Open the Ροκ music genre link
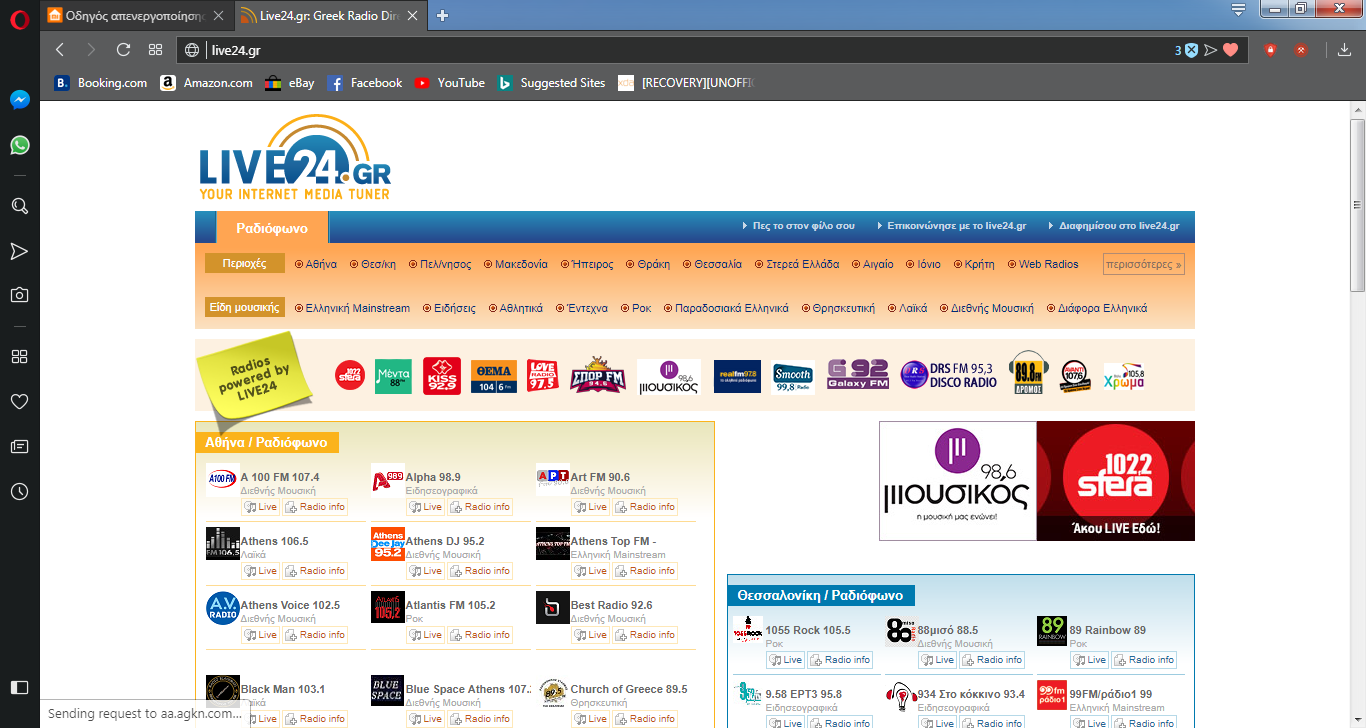 pos(641,308)
